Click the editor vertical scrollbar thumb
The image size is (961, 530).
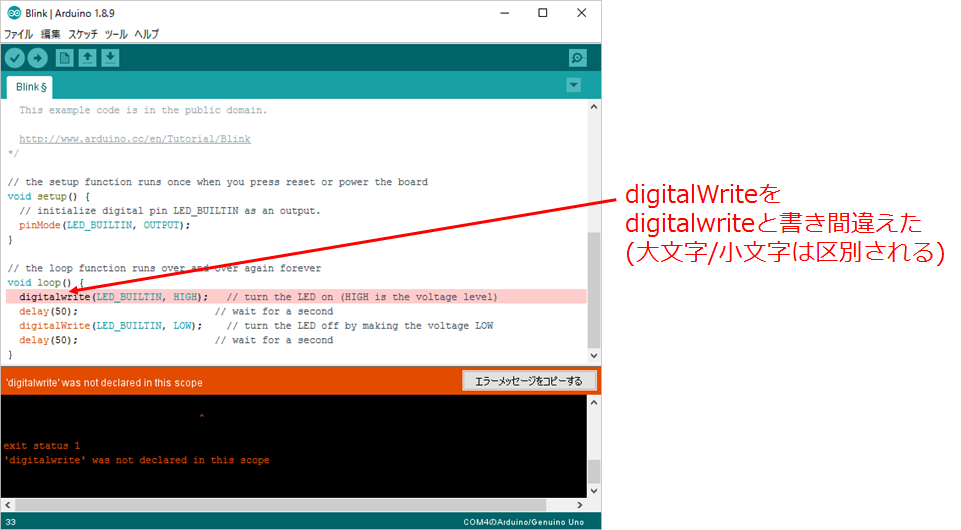pyautogui.click(x=593, y=289)
